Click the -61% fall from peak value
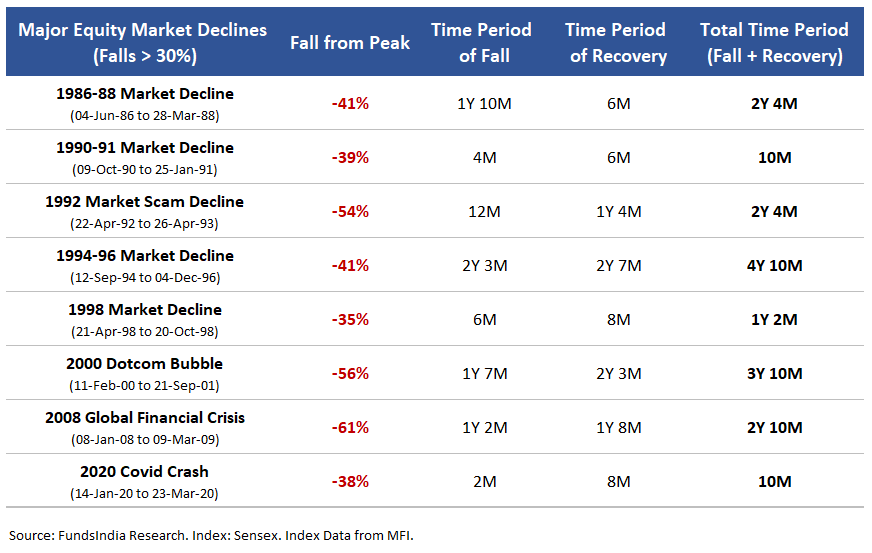 click(350, 427)
